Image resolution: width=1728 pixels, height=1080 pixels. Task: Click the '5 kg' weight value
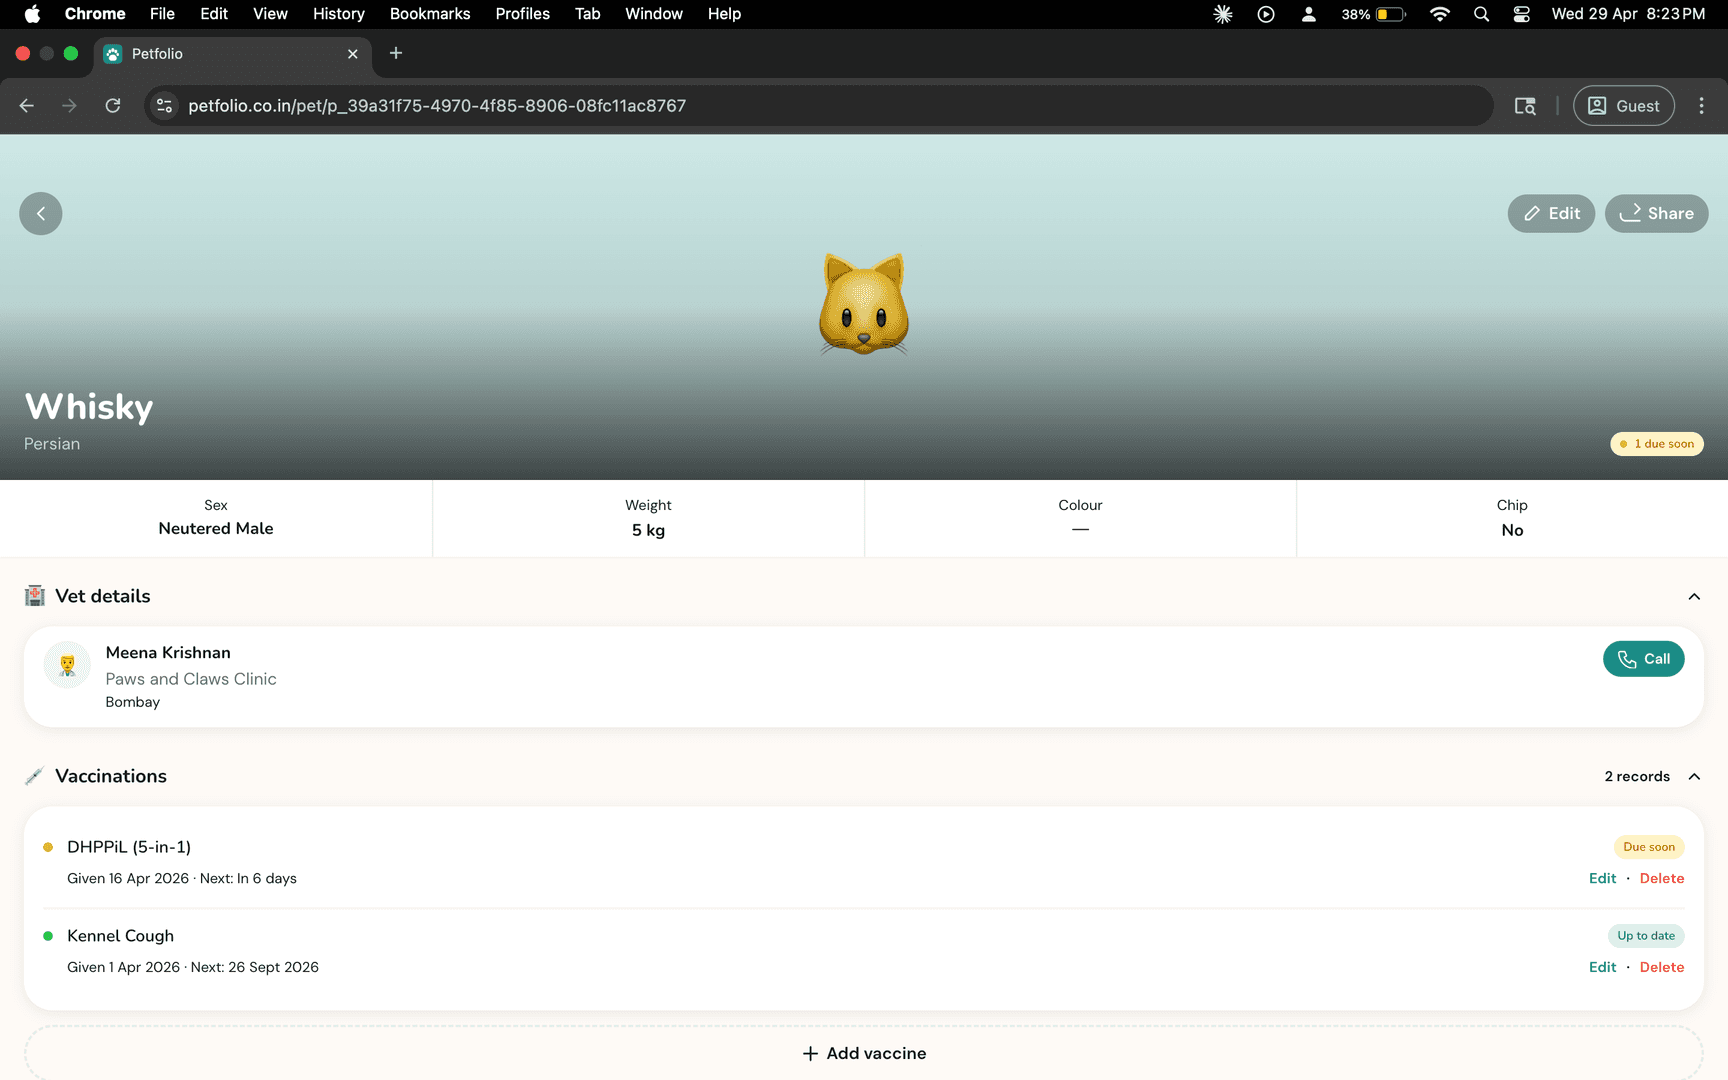coord(648,530)
